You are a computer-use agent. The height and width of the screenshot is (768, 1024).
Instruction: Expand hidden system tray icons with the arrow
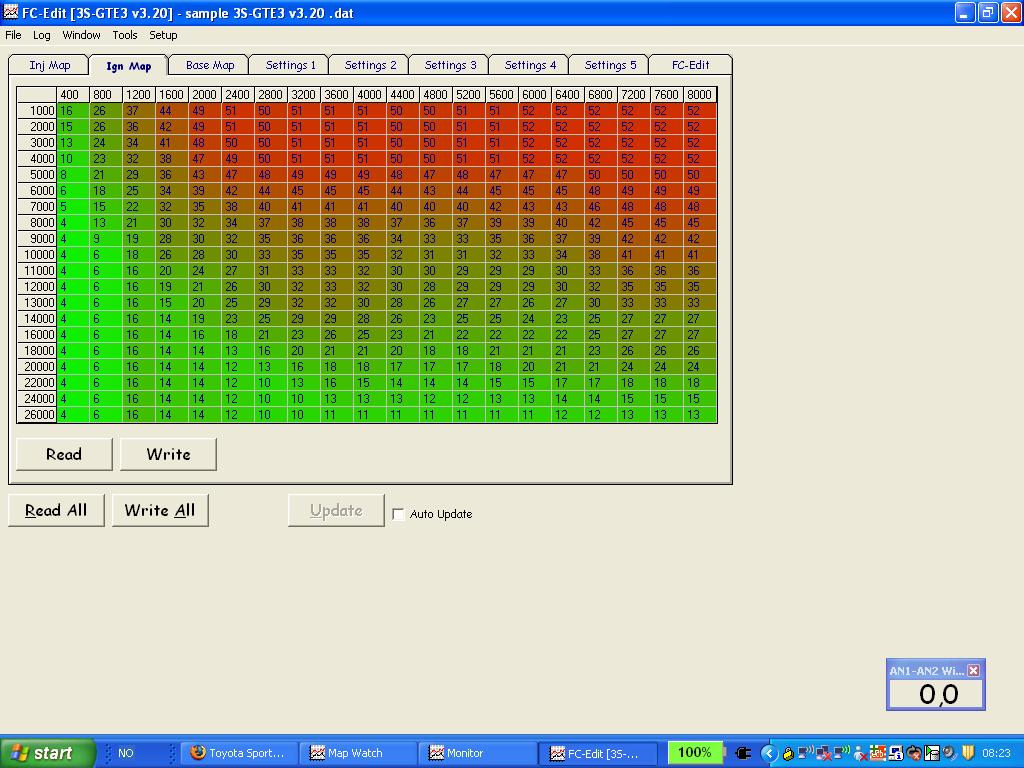coord(769,753)
